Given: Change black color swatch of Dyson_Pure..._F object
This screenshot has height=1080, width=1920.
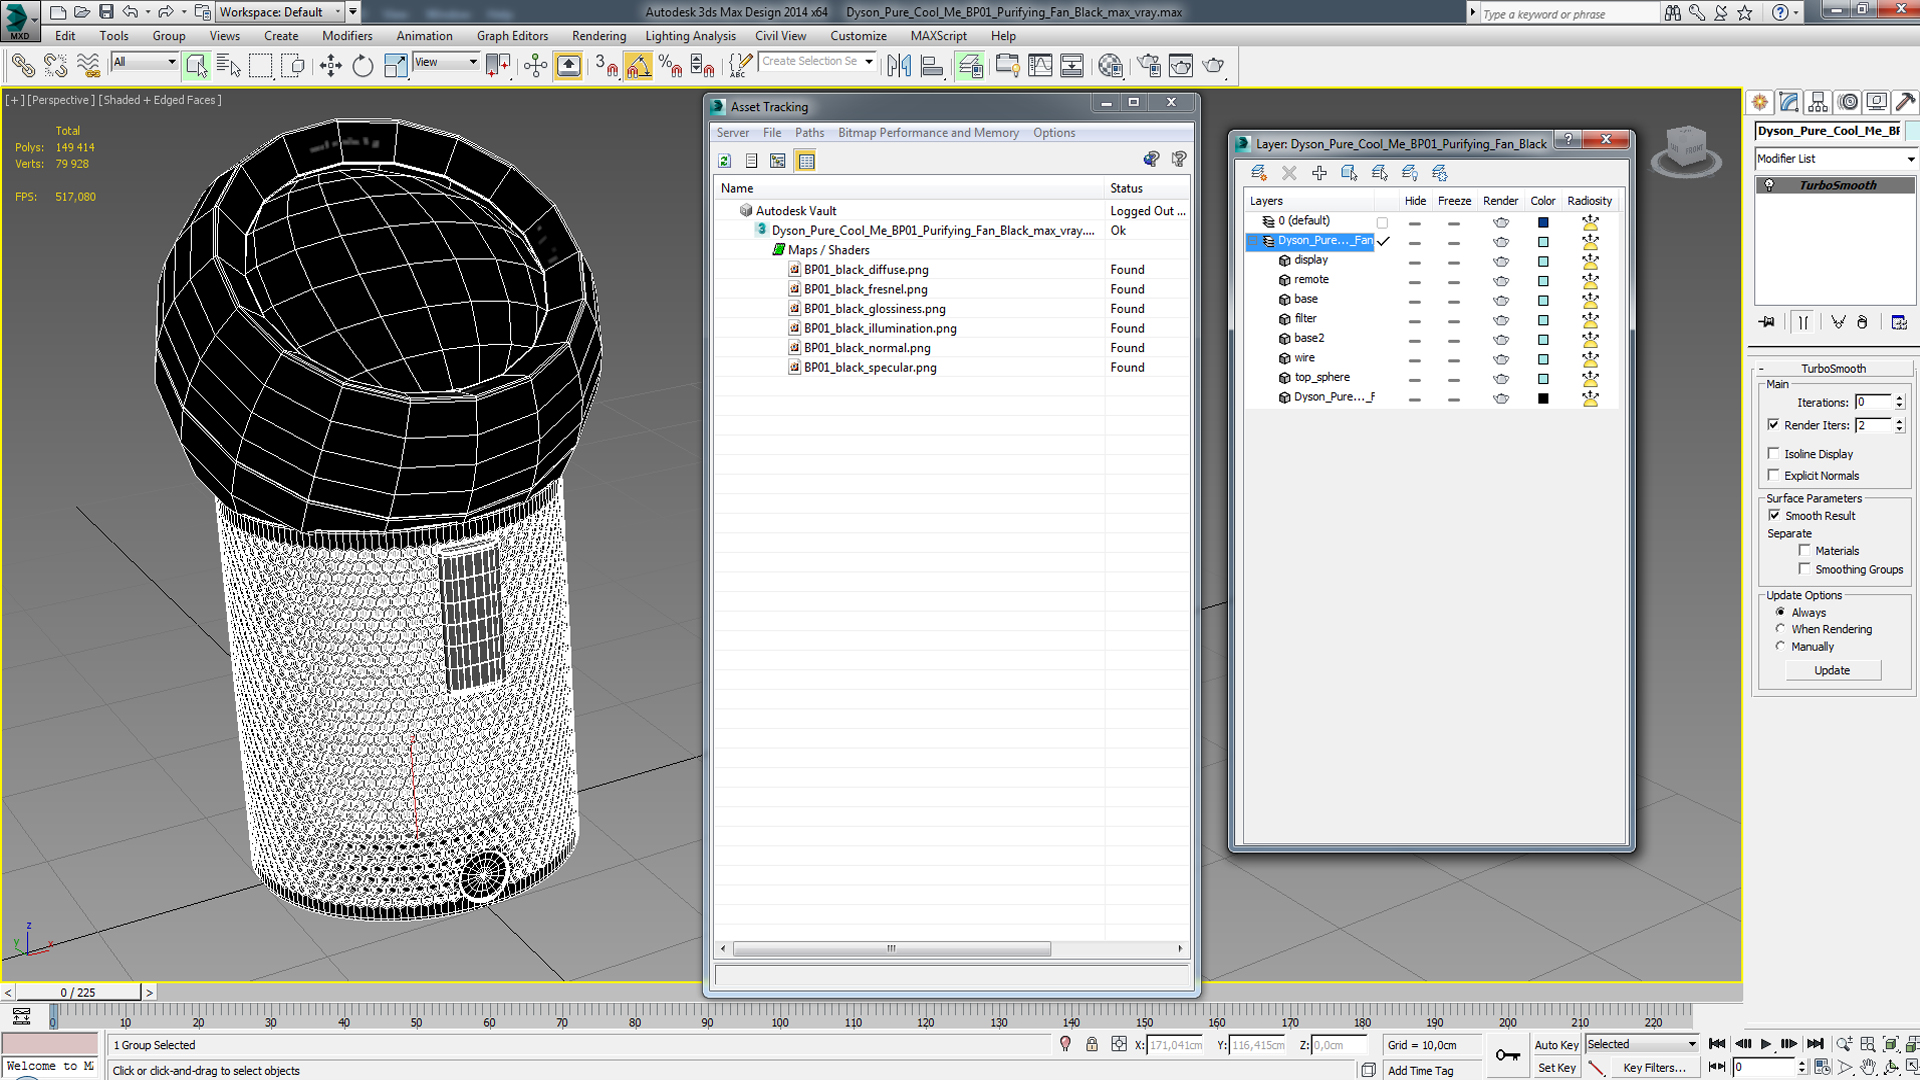Looking at the screenshot, I should (1542, 398).
